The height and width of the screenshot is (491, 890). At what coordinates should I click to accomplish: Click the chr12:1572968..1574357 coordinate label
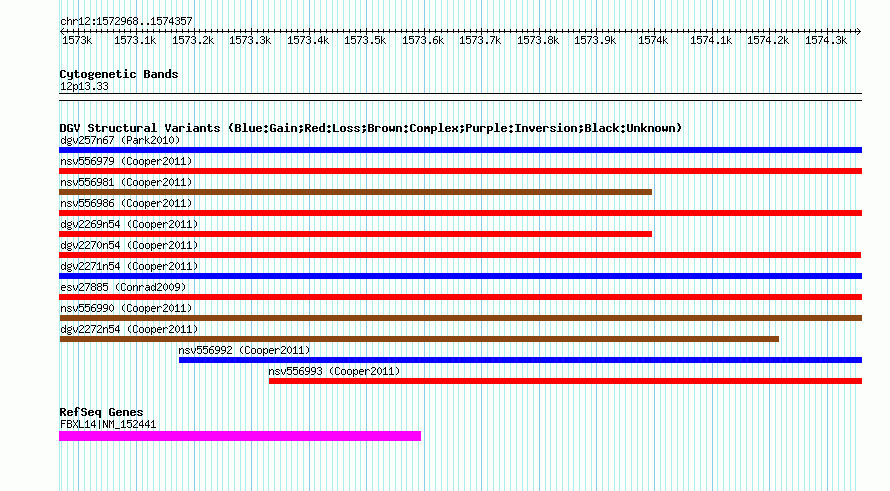126,22
